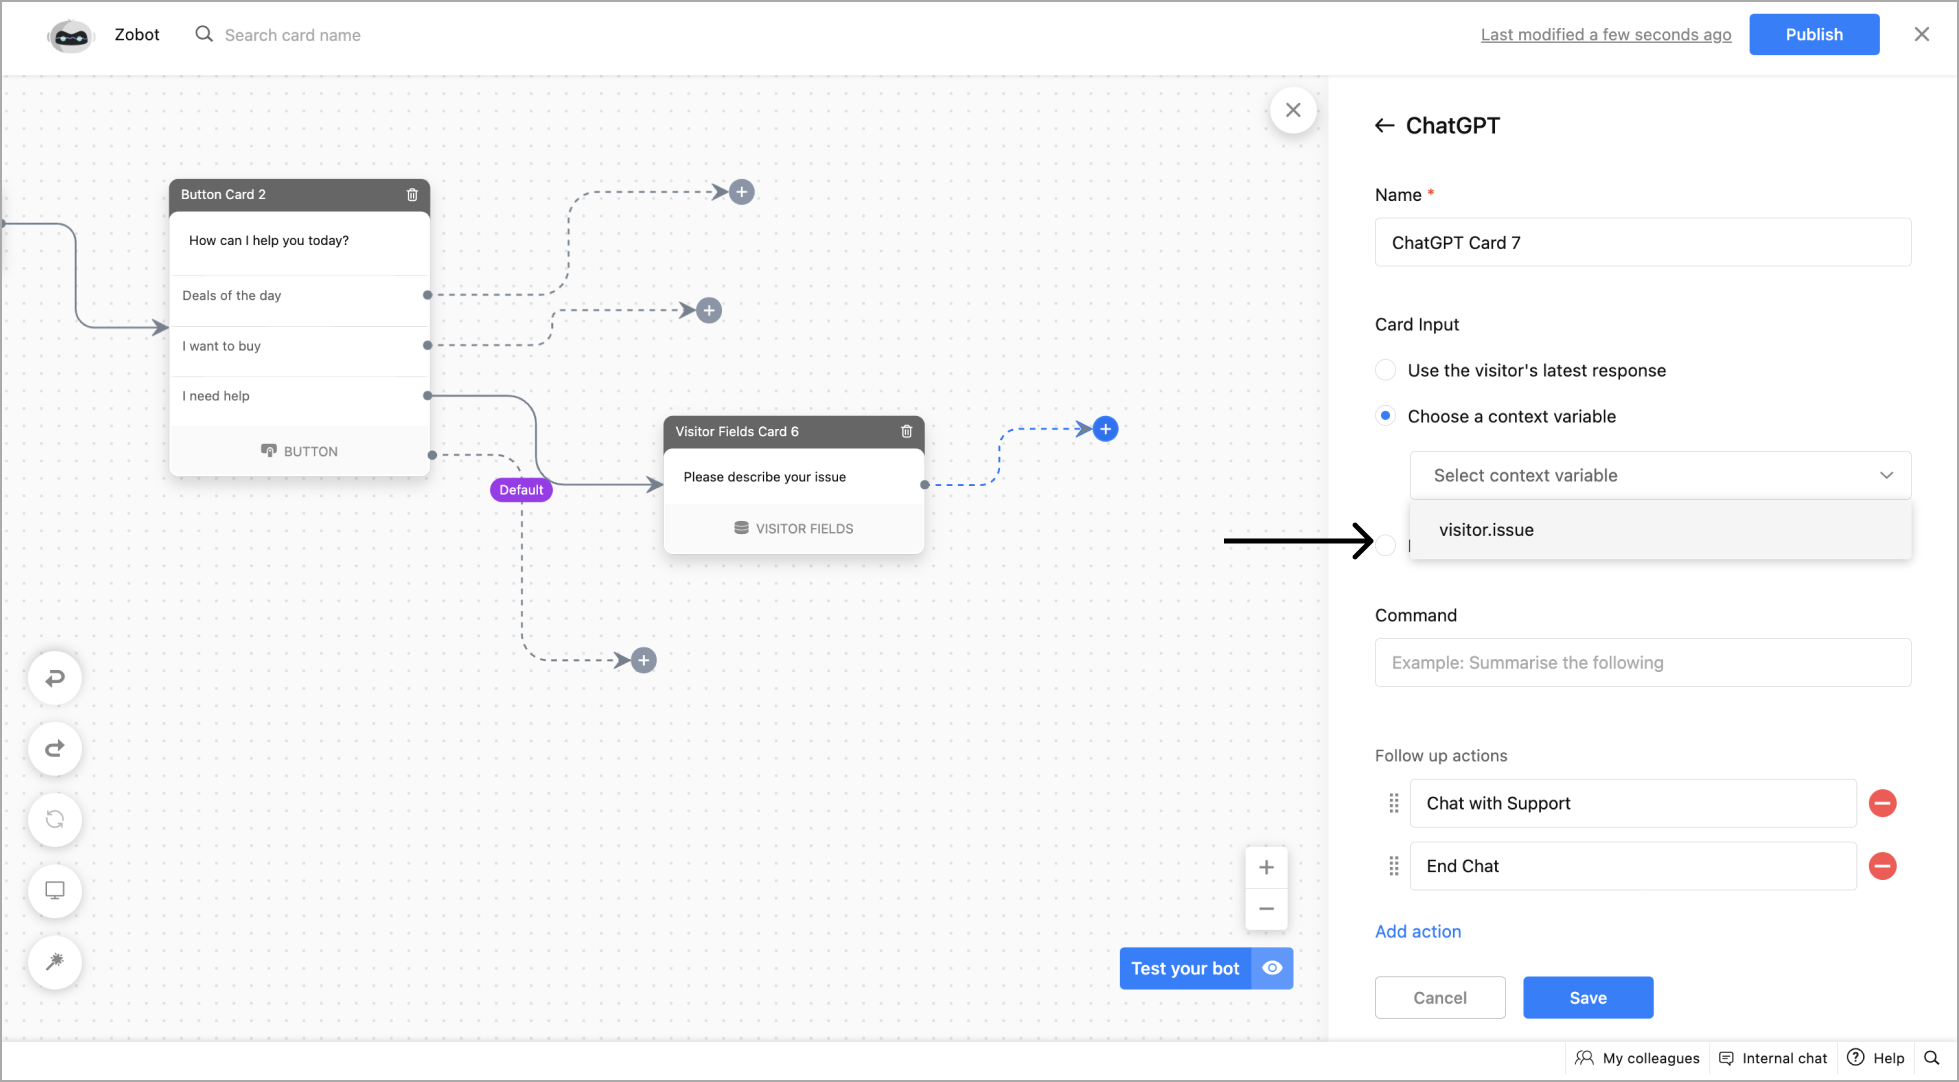Image resolution: width=1959 pixels, height=1082 pixels.
Task: Choose visitor.issue from the list
Action: (1486, 531)
